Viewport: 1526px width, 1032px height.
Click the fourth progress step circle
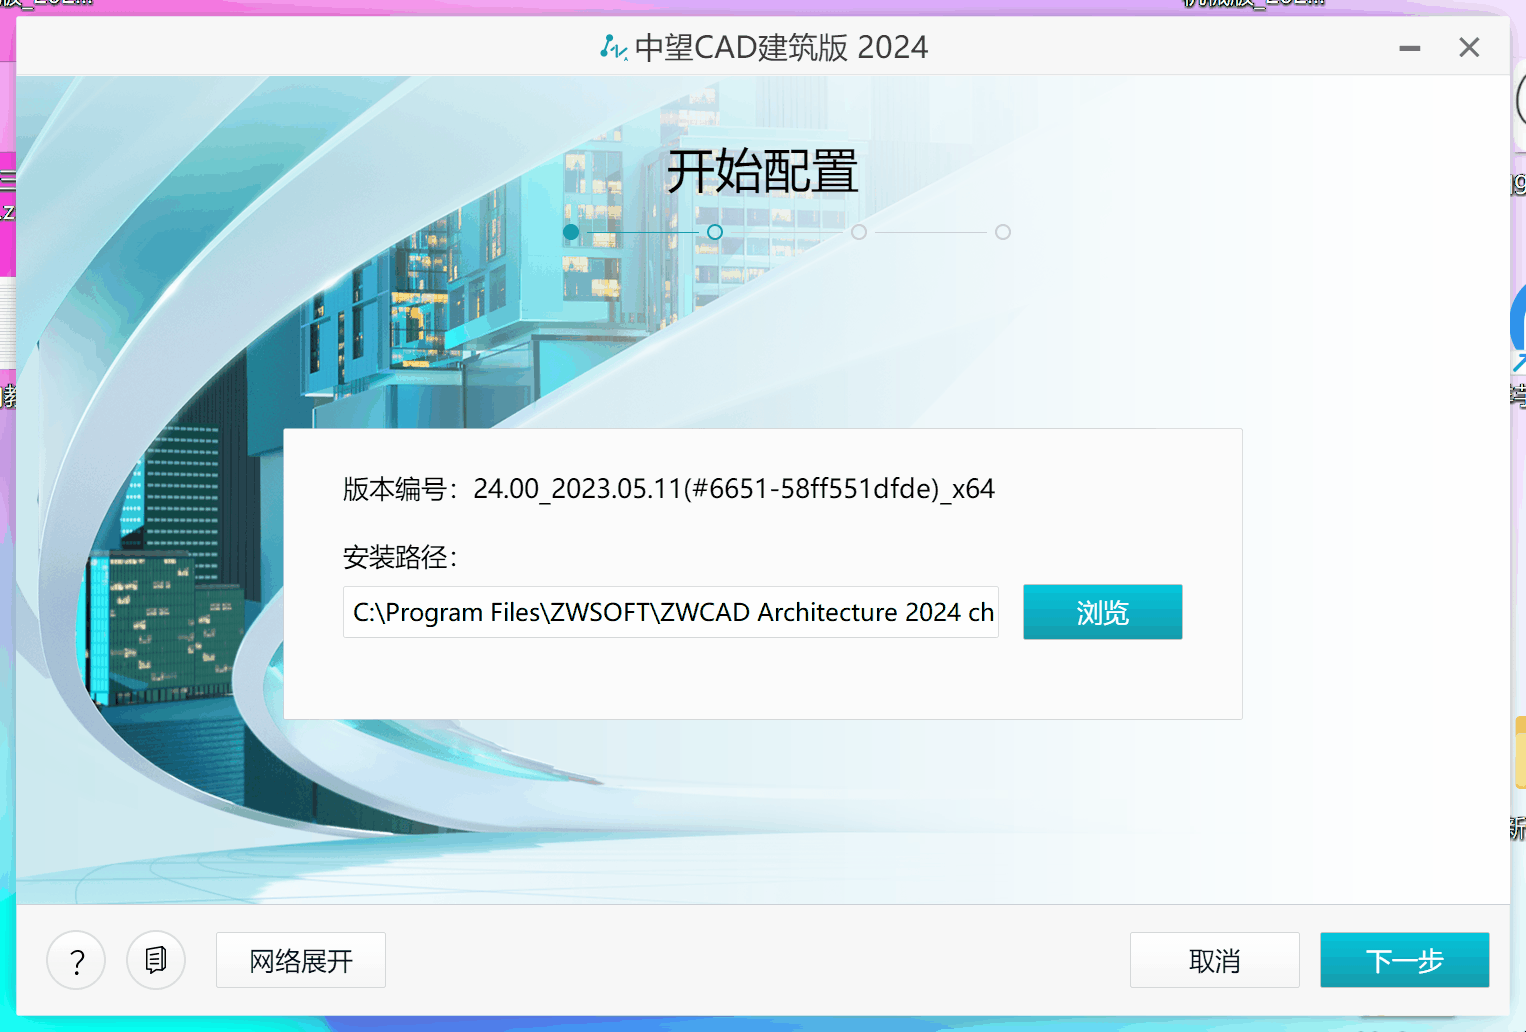click(x=1003, y=232)
